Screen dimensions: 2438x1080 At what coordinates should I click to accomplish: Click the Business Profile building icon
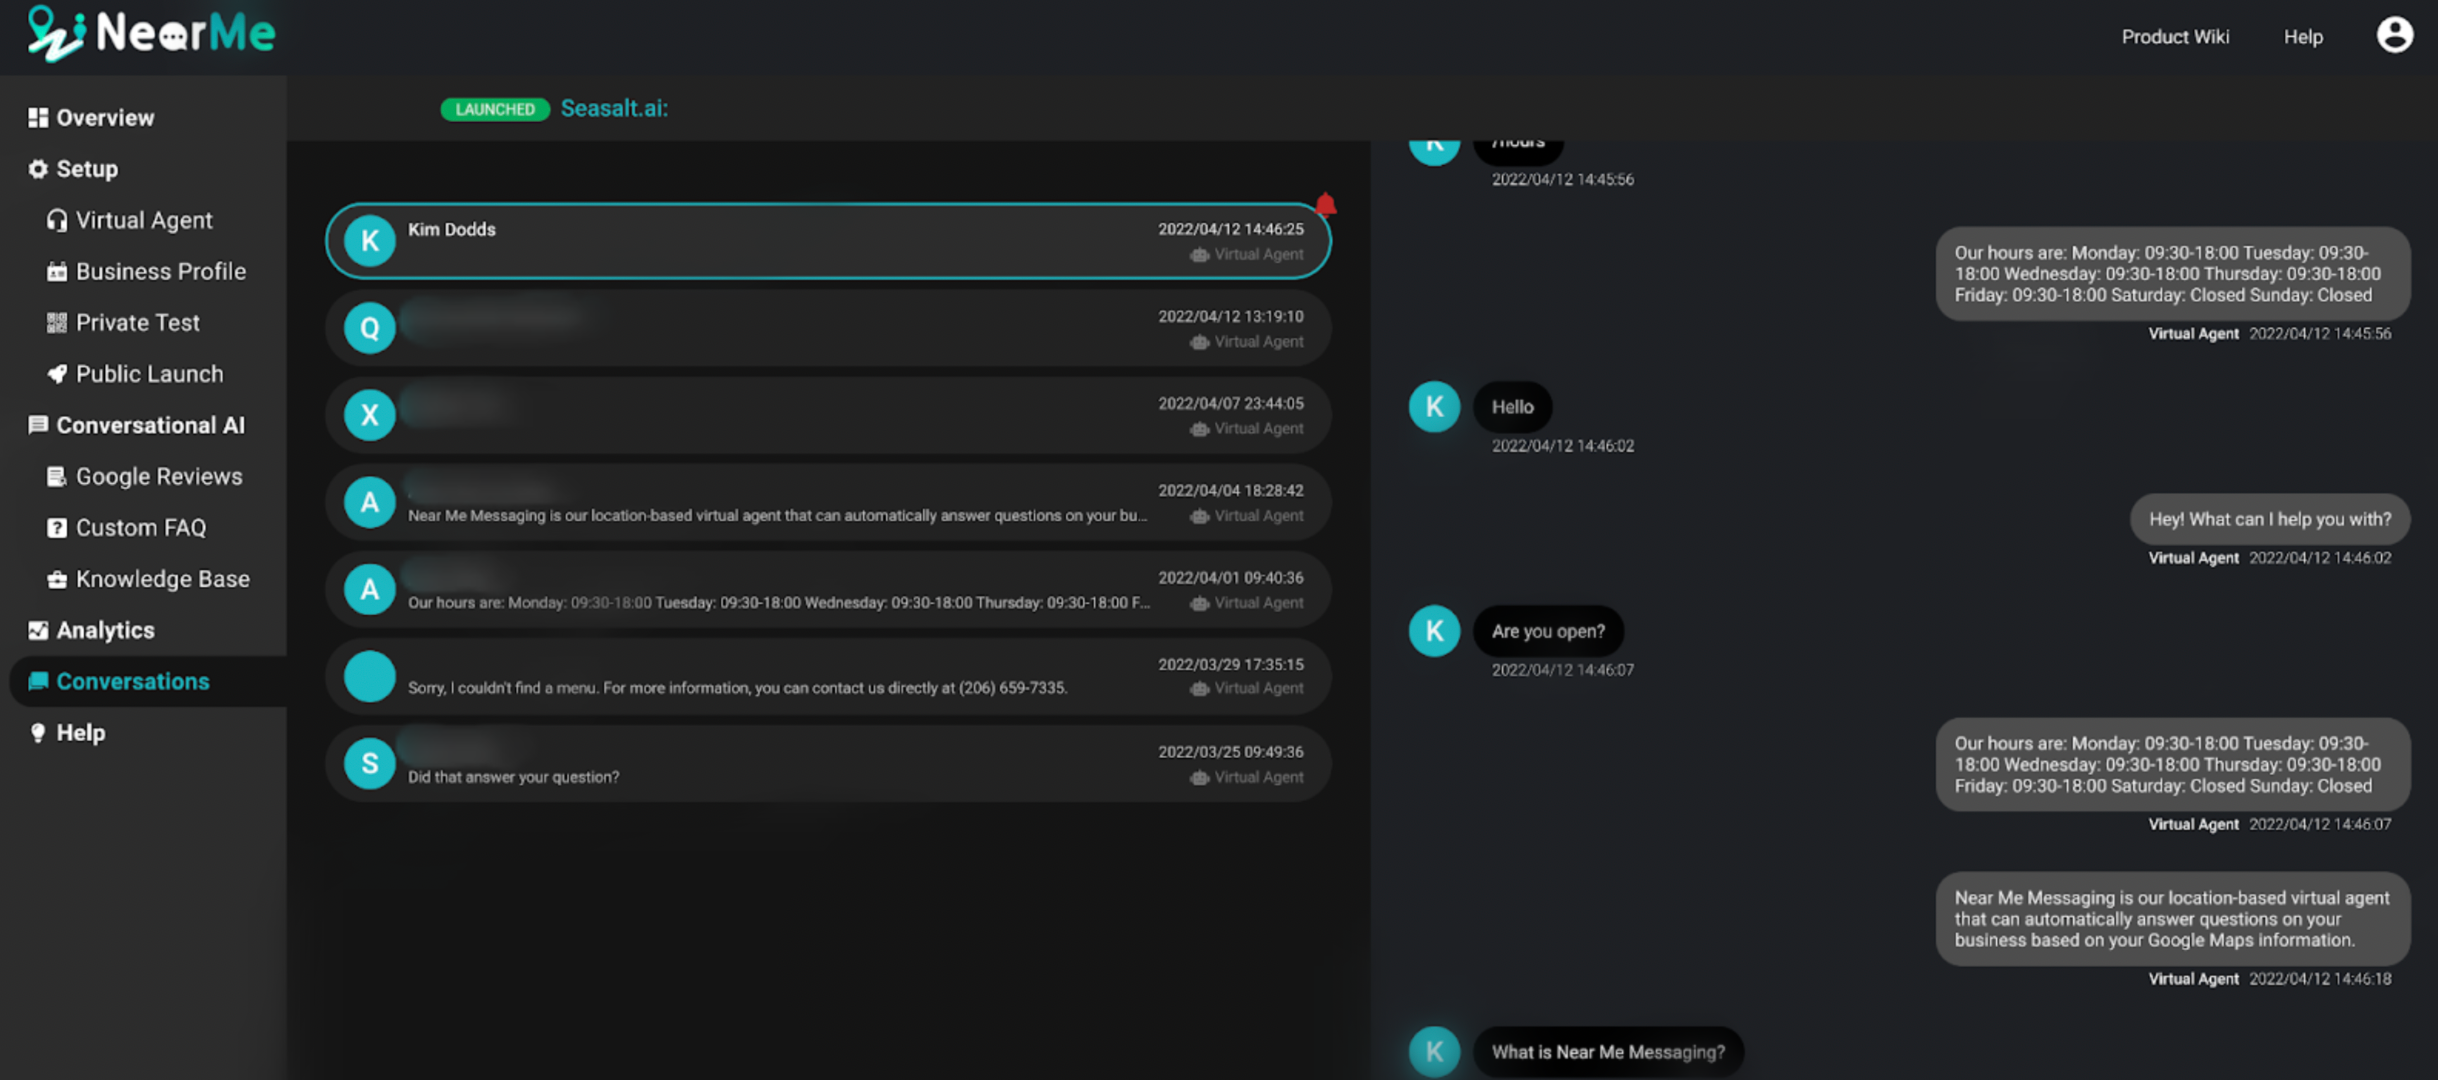[57, 271]
